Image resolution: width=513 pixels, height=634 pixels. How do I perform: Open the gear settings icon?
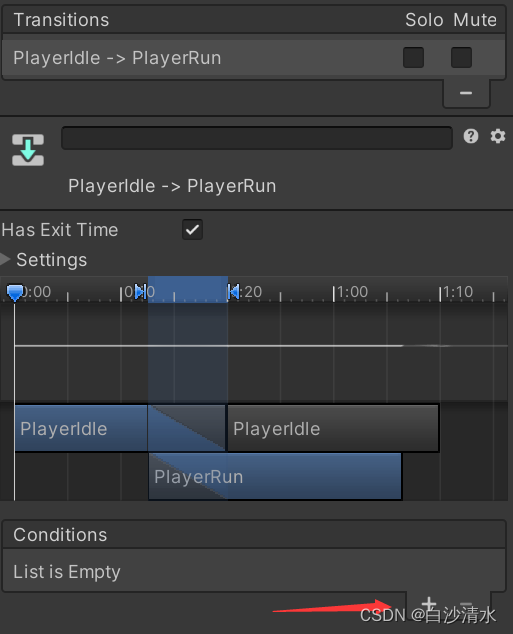pyautogui.click(x=498, y=136)
